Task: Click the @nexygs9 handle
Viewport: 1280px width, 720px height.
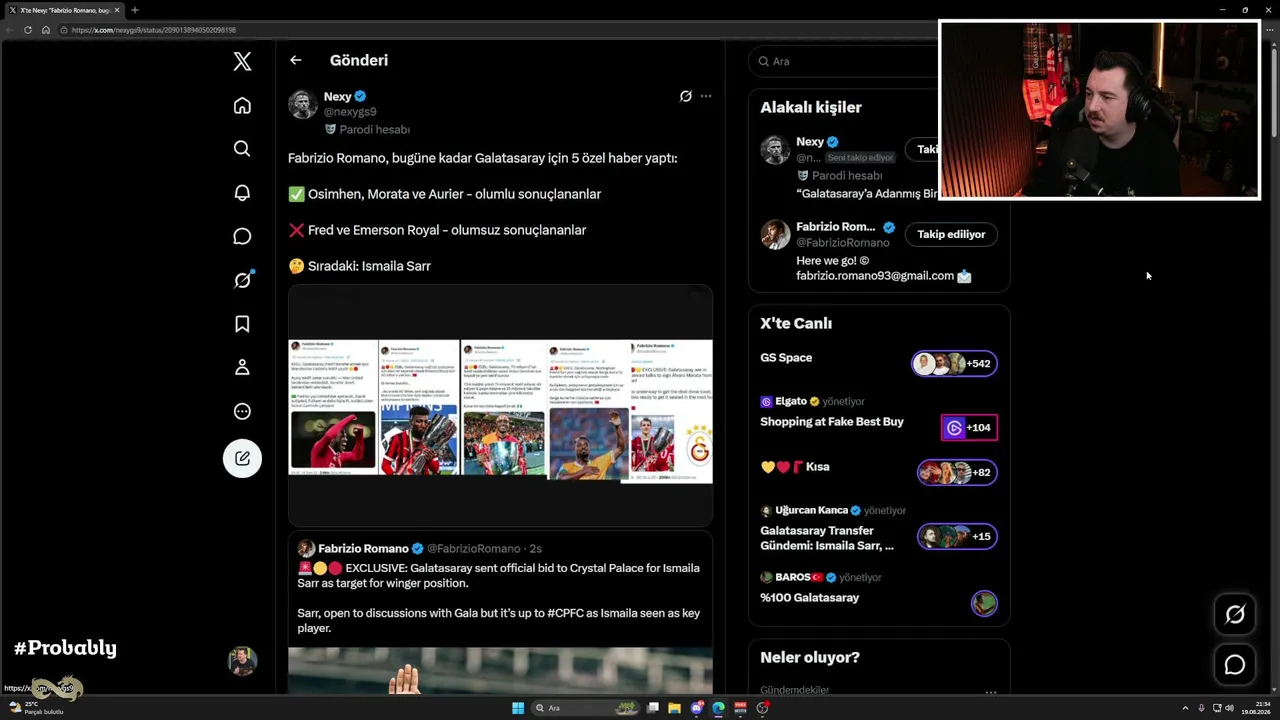Action: pyautogui.click(x=350, y=112)
